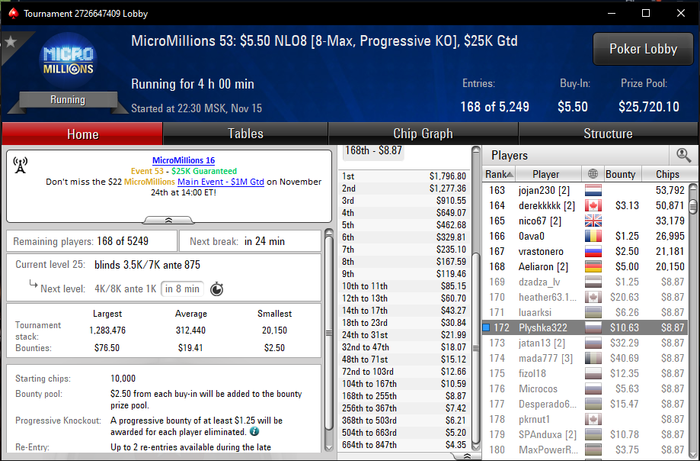This screenshot has width=700, height=461.
Task: Open the player search magnifier
Action: [x=683, y=155]
